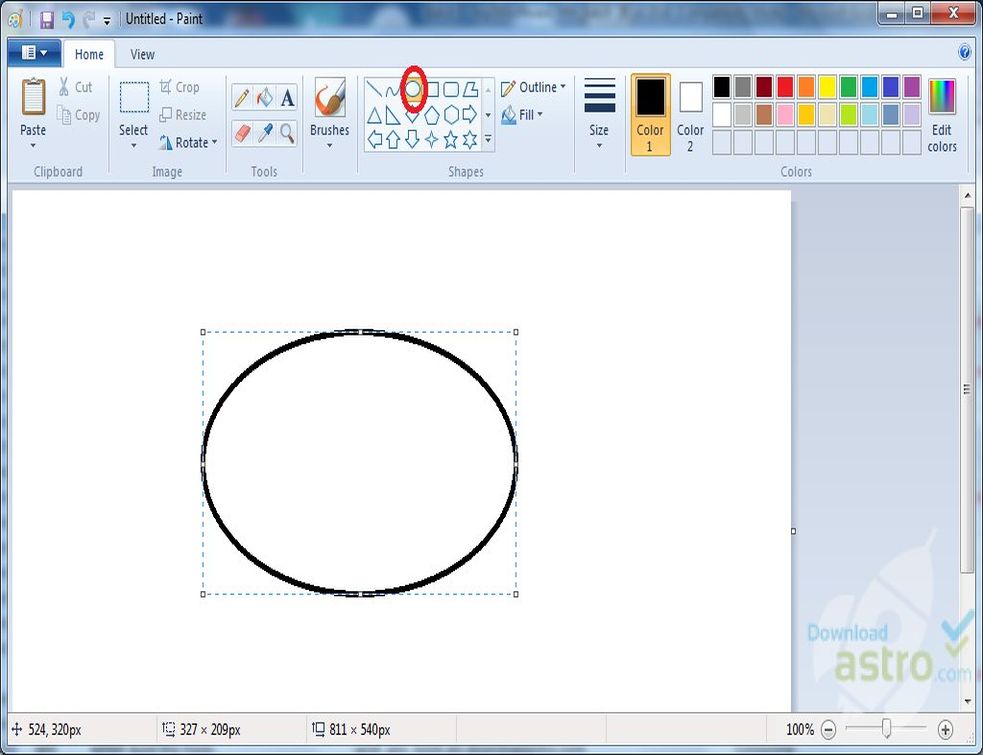The width and height of the screenshot is (983, 755).
Task: Open the shape Fill dropdown
Action: pos(522,115)
